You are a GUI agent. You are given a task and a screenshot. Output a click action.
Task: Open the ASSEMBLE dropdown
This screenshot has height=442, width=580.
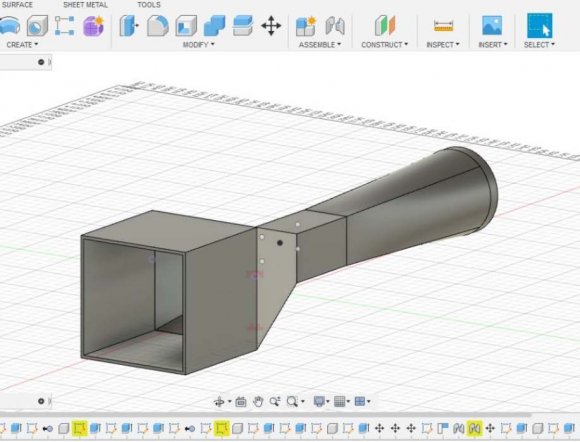click(320, 44)
